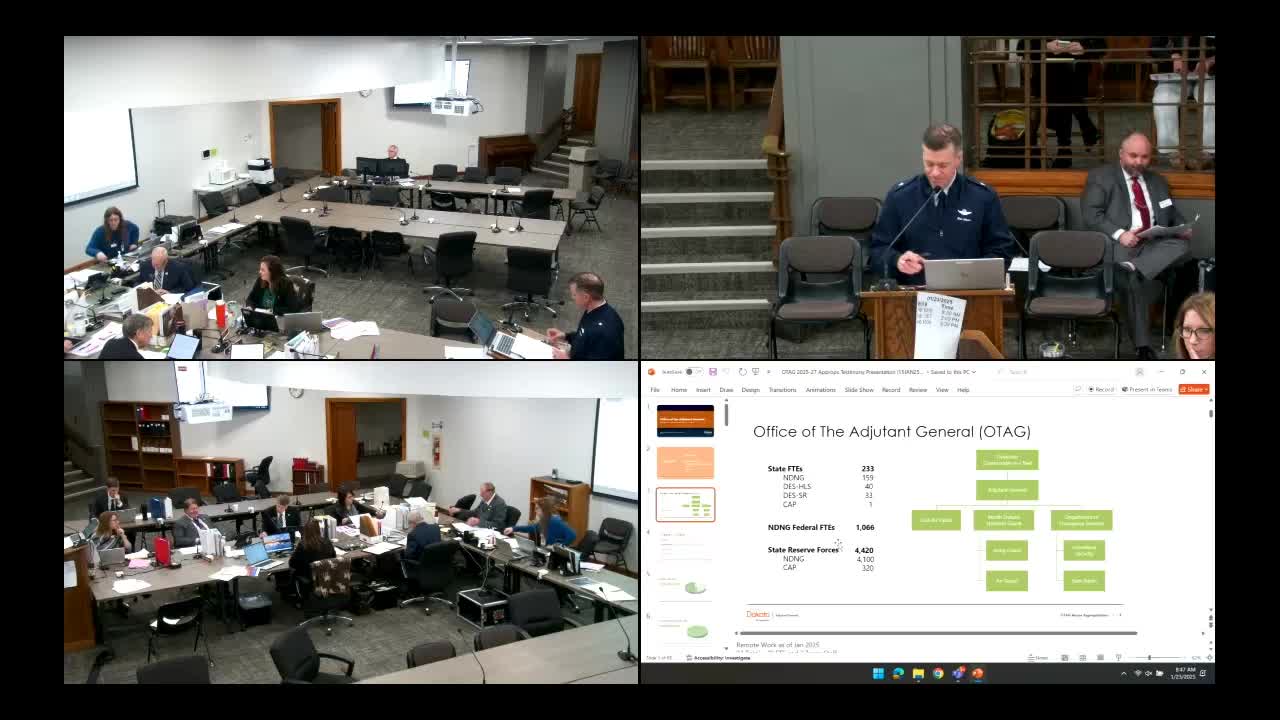The width and height of the screenshot is (1280, 720).
Task: Open the Review ribbon tab
Action: tap(917, 390)
